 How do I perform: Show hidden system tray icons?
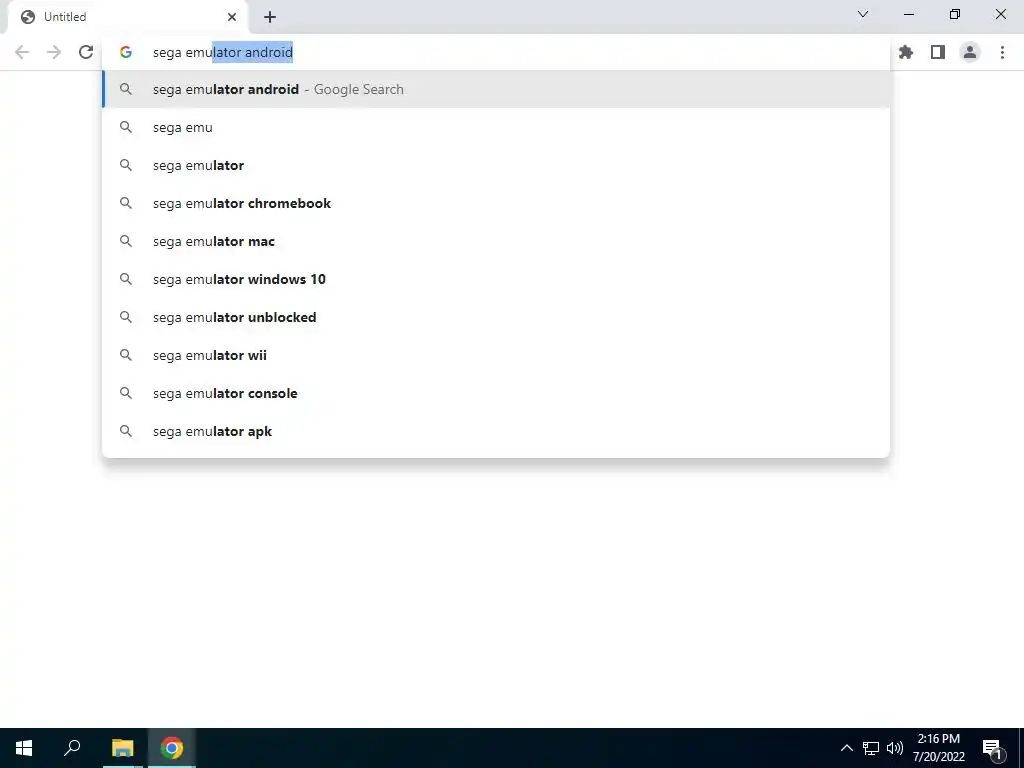tap(846, 748)
